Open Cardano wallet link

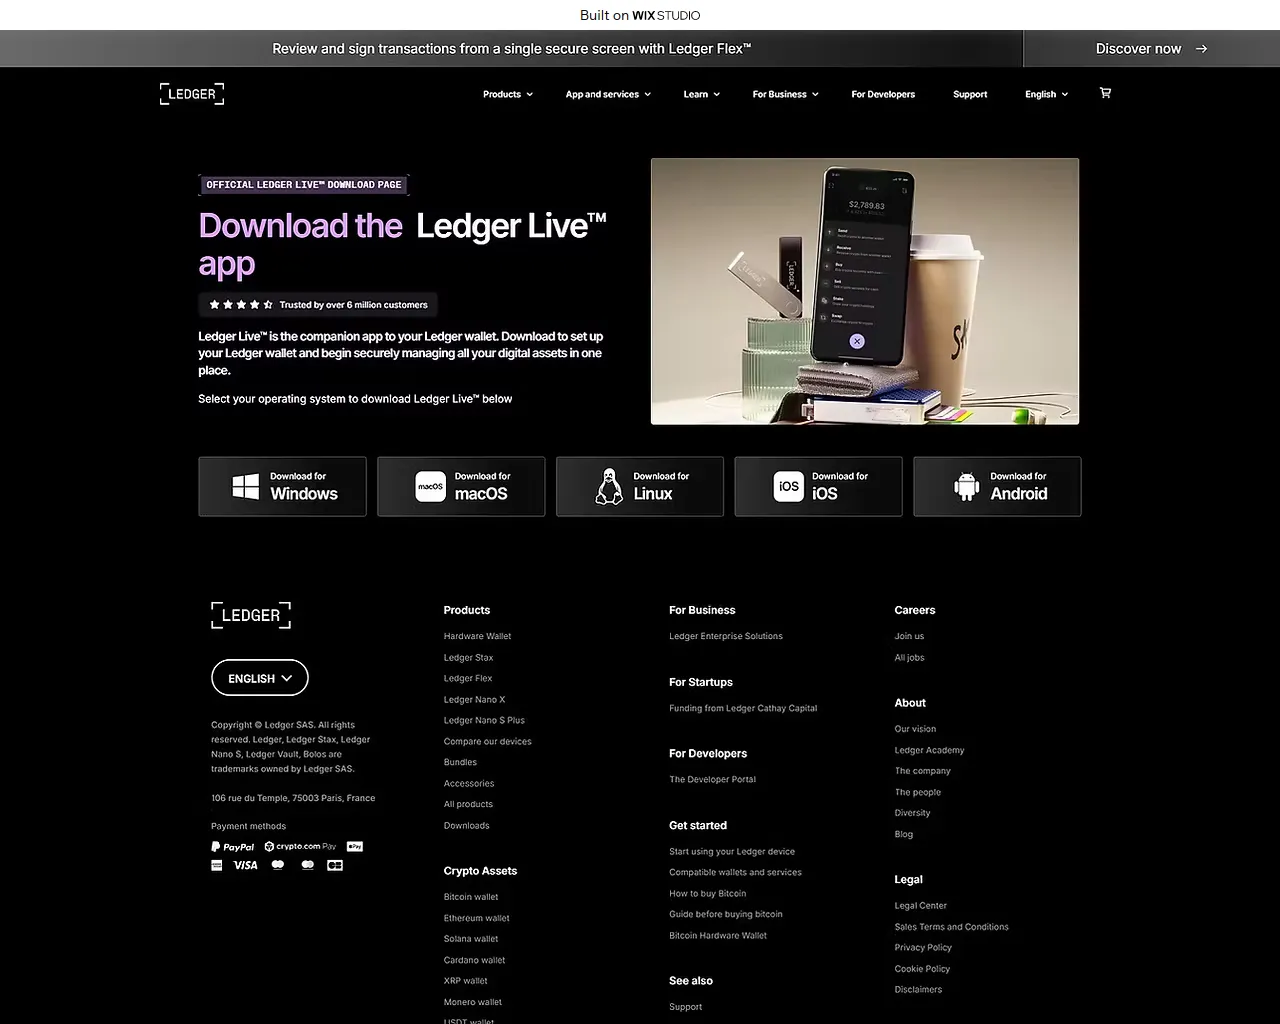coord(474,960)
